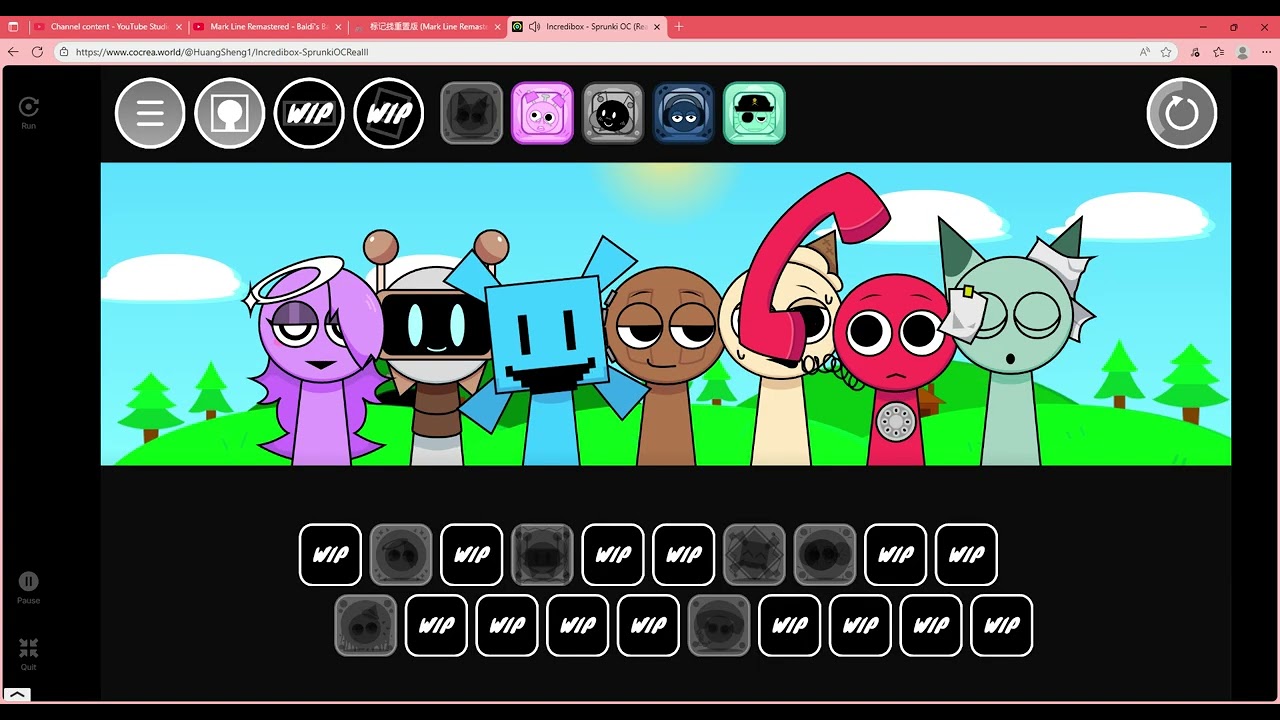
Task: Click WIP tile directly left of beanie-face icon
Action: (649, 625)
